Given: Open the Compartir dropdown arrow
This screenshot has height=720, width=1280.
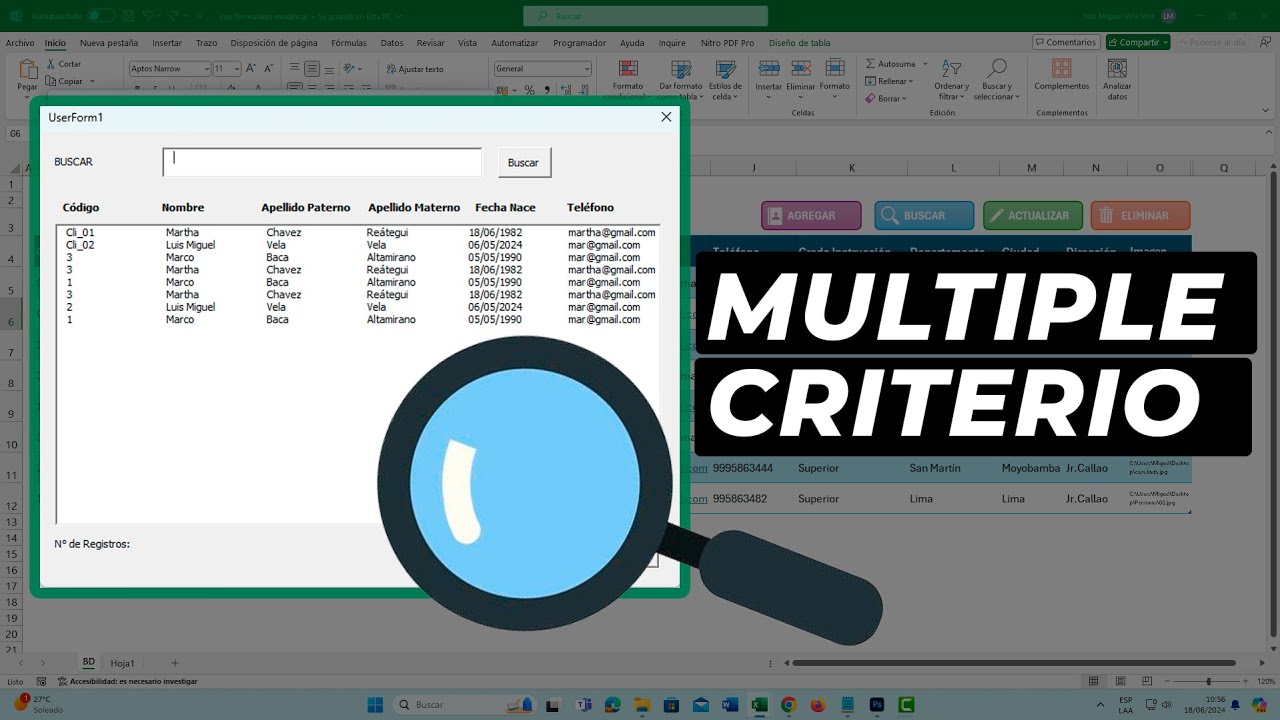Looking at the screenshot, I should click(x=1166, y=43).
